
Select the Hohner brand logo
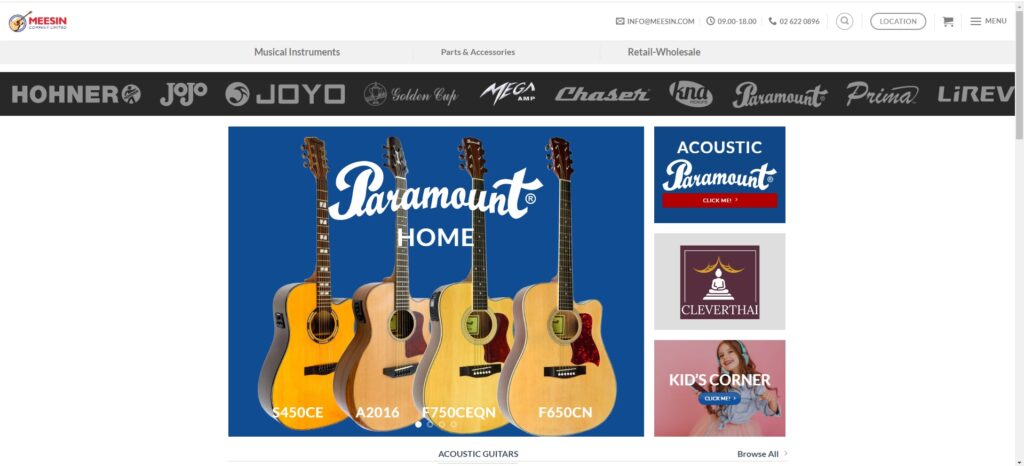click(x=76, y=94)
